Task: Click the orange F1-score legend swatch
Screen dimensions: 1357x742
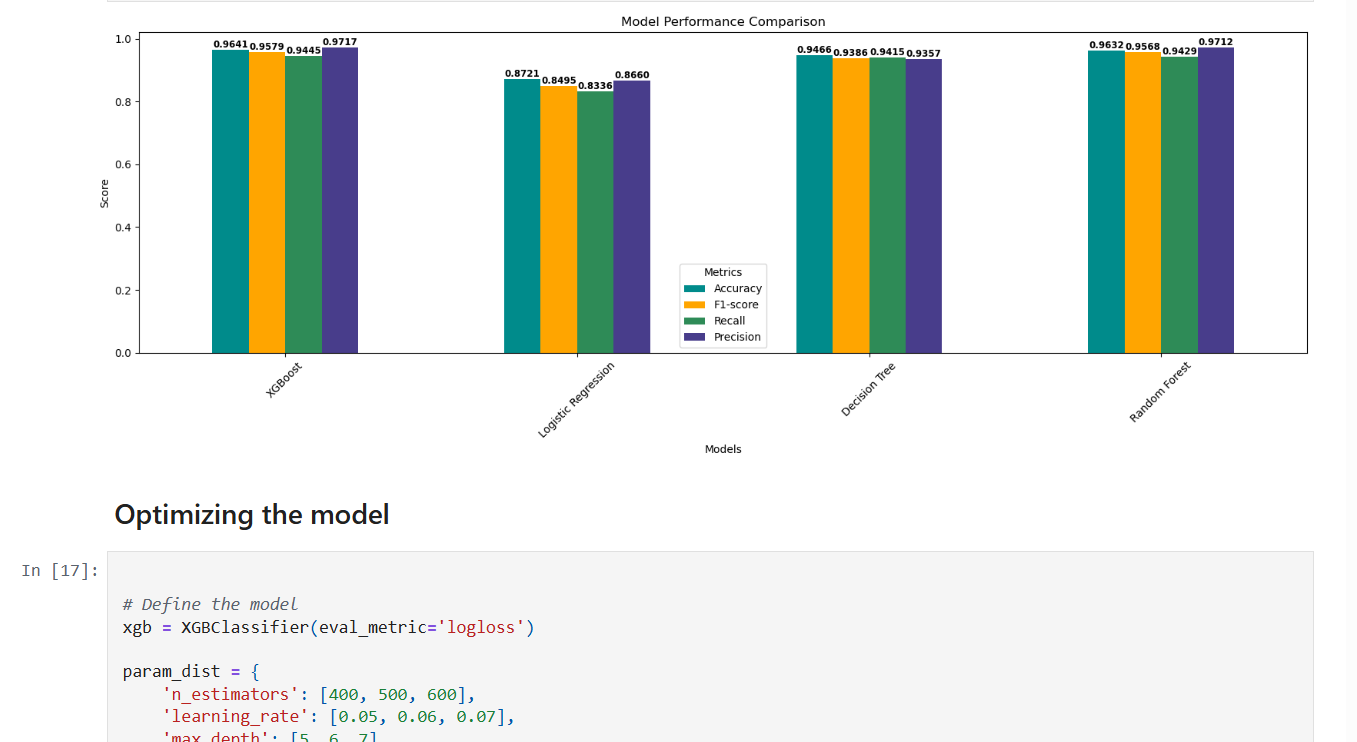Action: tap(695, 305)
